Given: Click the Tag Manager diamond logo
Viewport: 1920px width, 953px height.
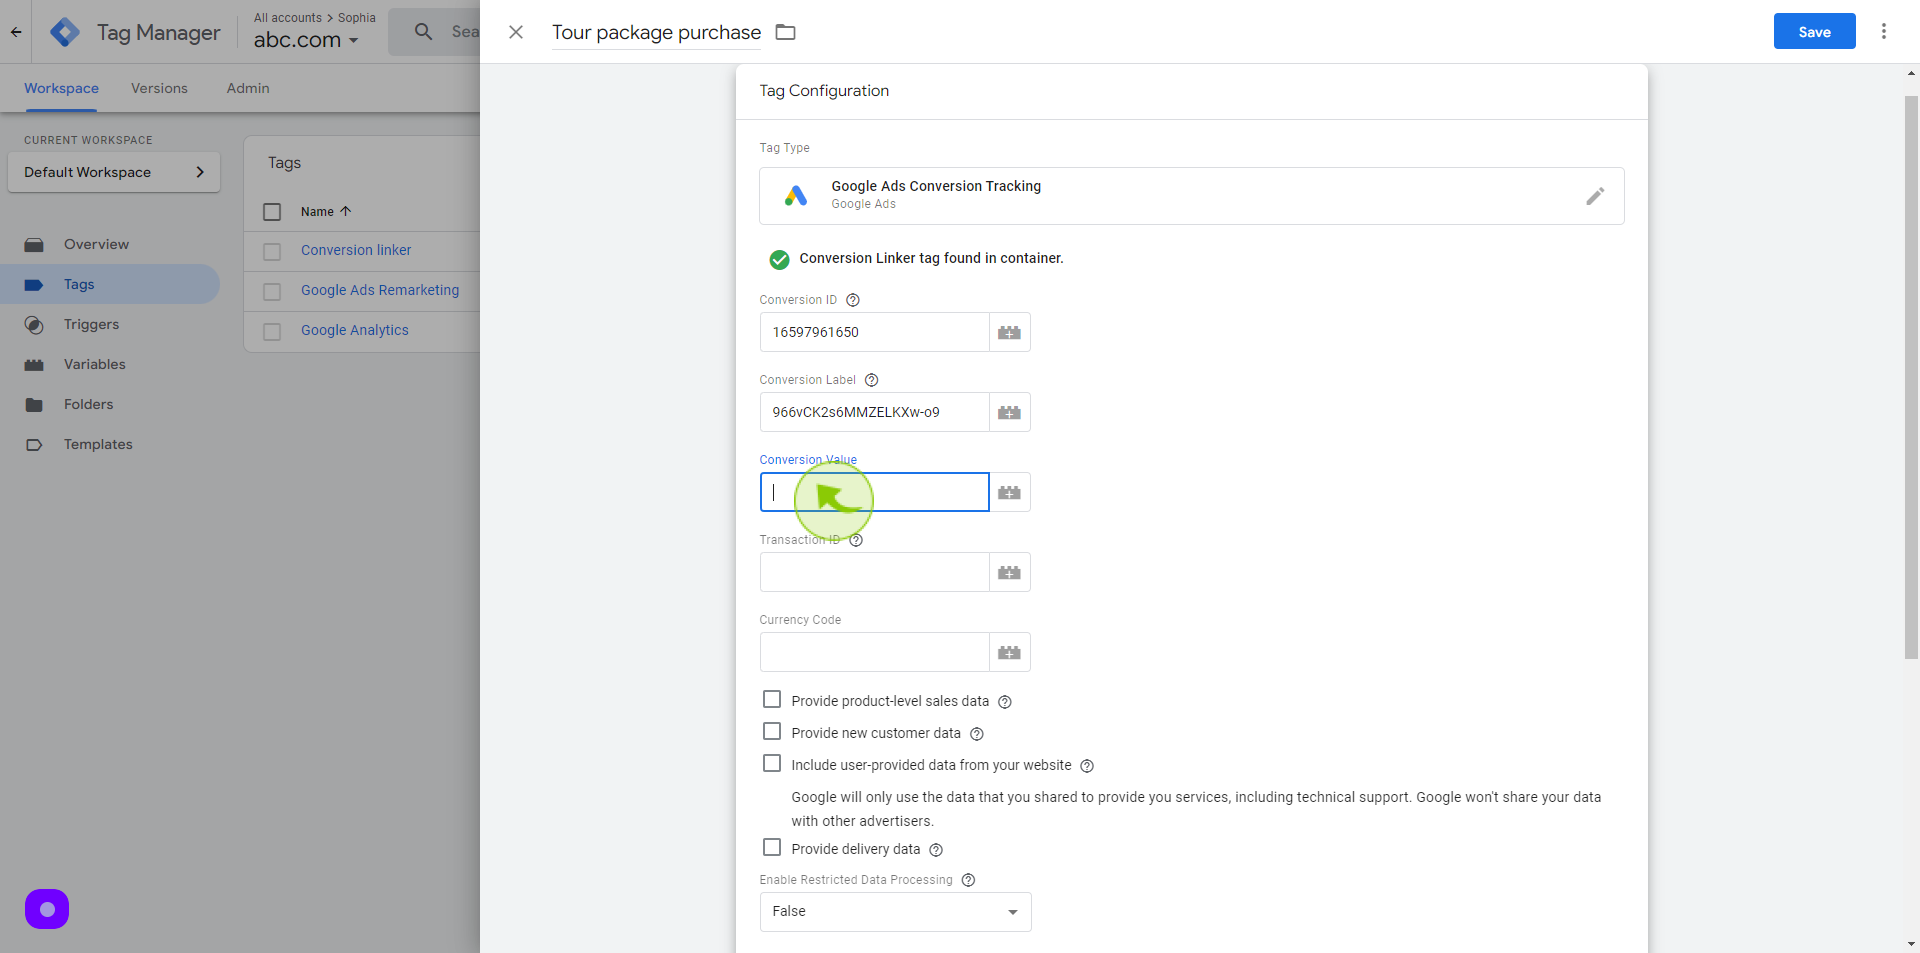Looking at the screenshot, I should [65, 32].
